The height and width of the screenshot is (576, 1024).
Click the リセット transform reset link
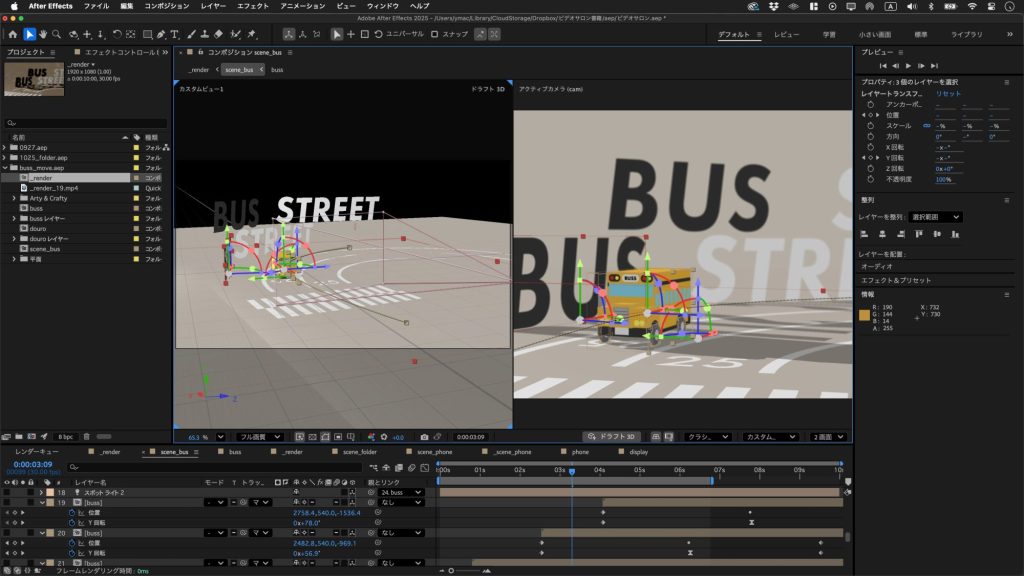[948, 93]
